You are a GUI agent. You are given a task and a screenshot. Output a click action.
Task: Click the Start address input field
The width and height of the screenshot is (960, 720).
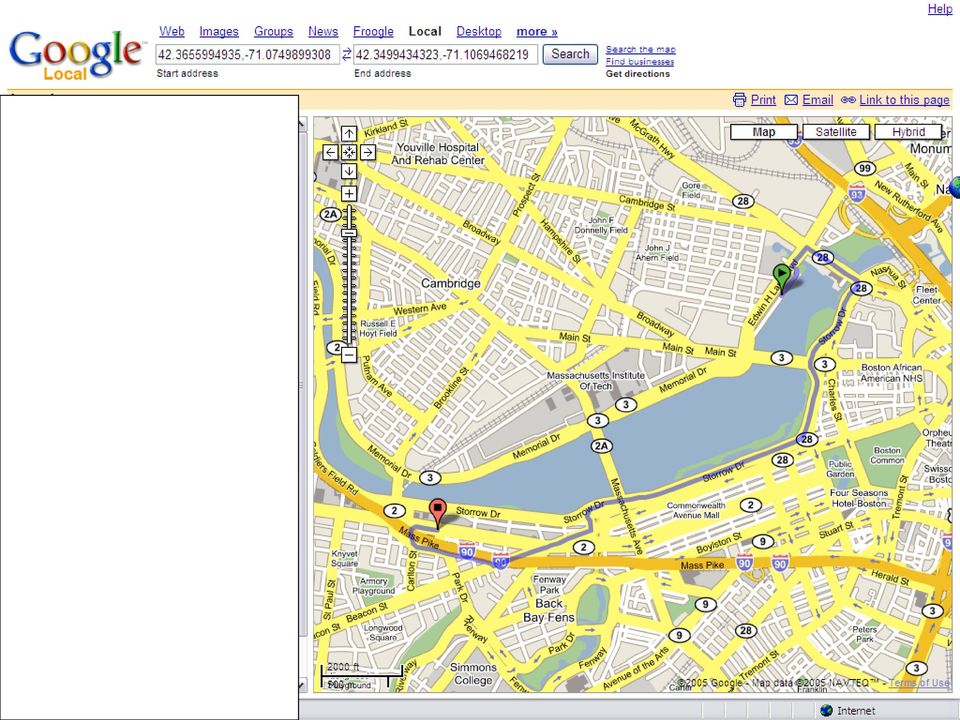coord(247,54)
